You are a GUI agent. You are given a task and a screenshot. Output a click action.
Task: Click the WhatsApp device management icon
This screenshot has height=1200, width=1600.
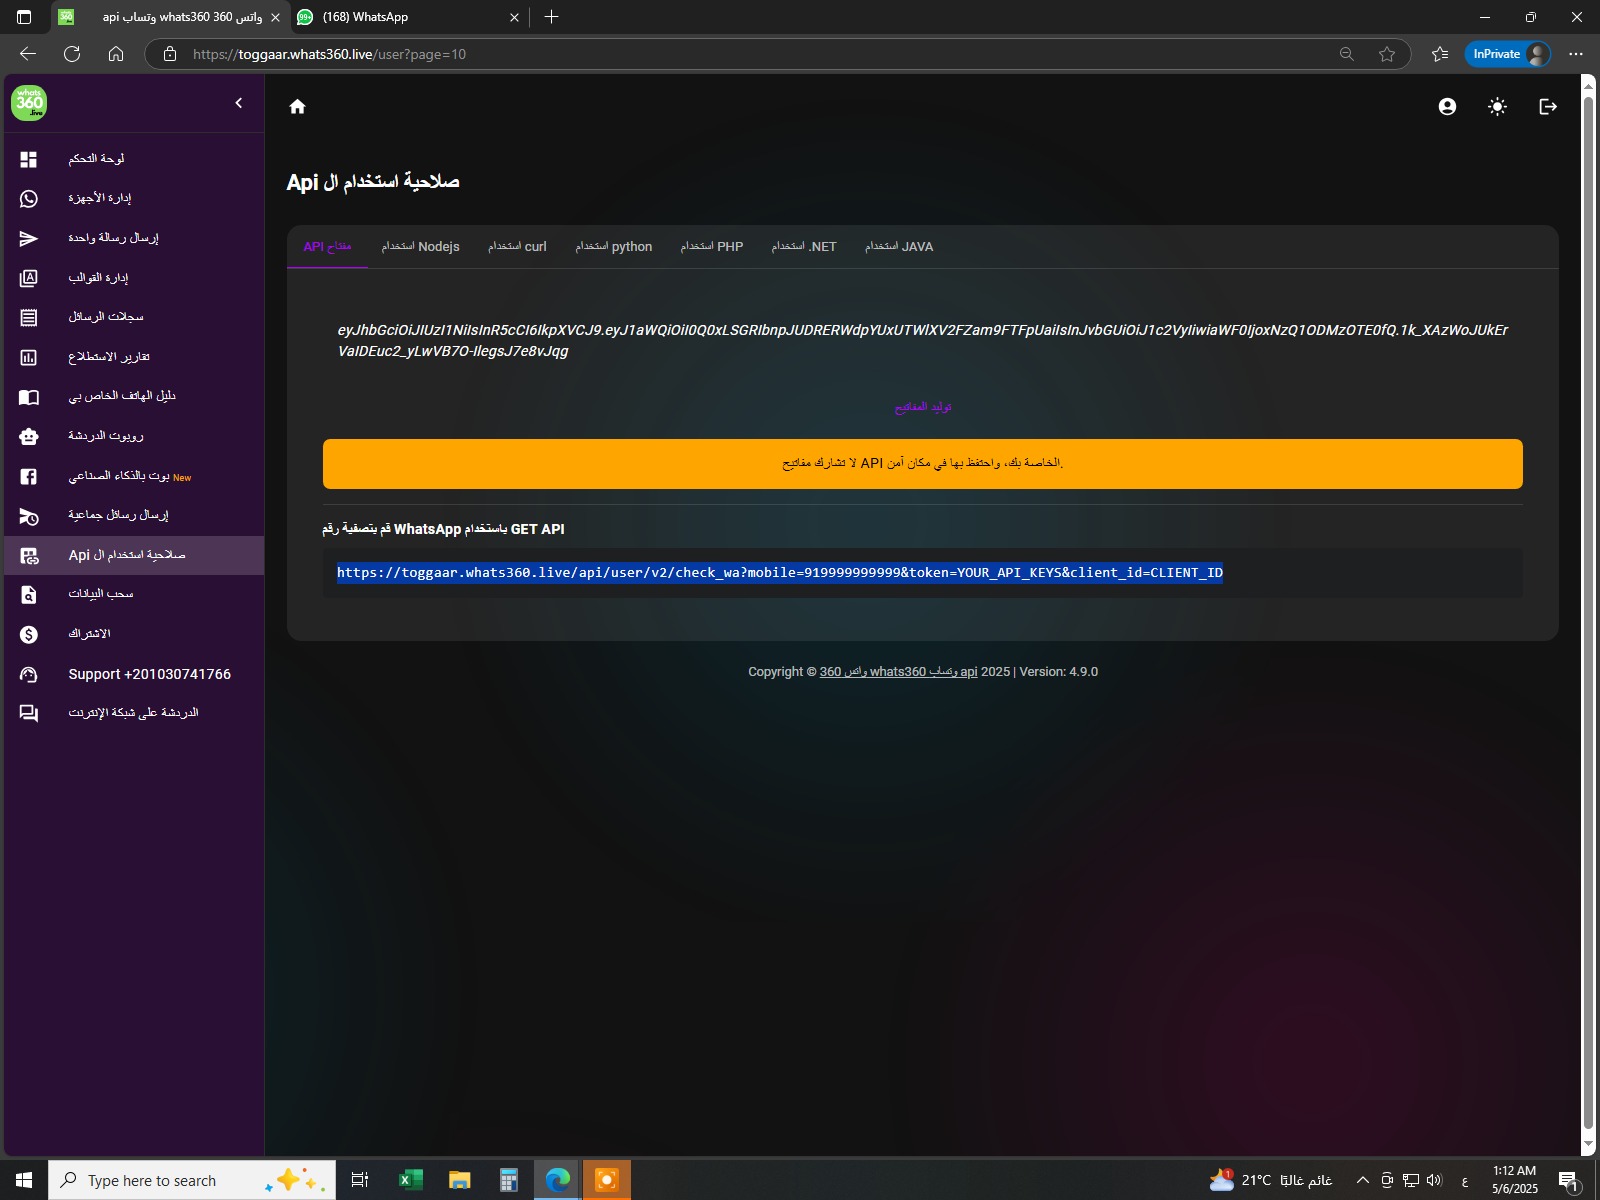coord(29,199)
